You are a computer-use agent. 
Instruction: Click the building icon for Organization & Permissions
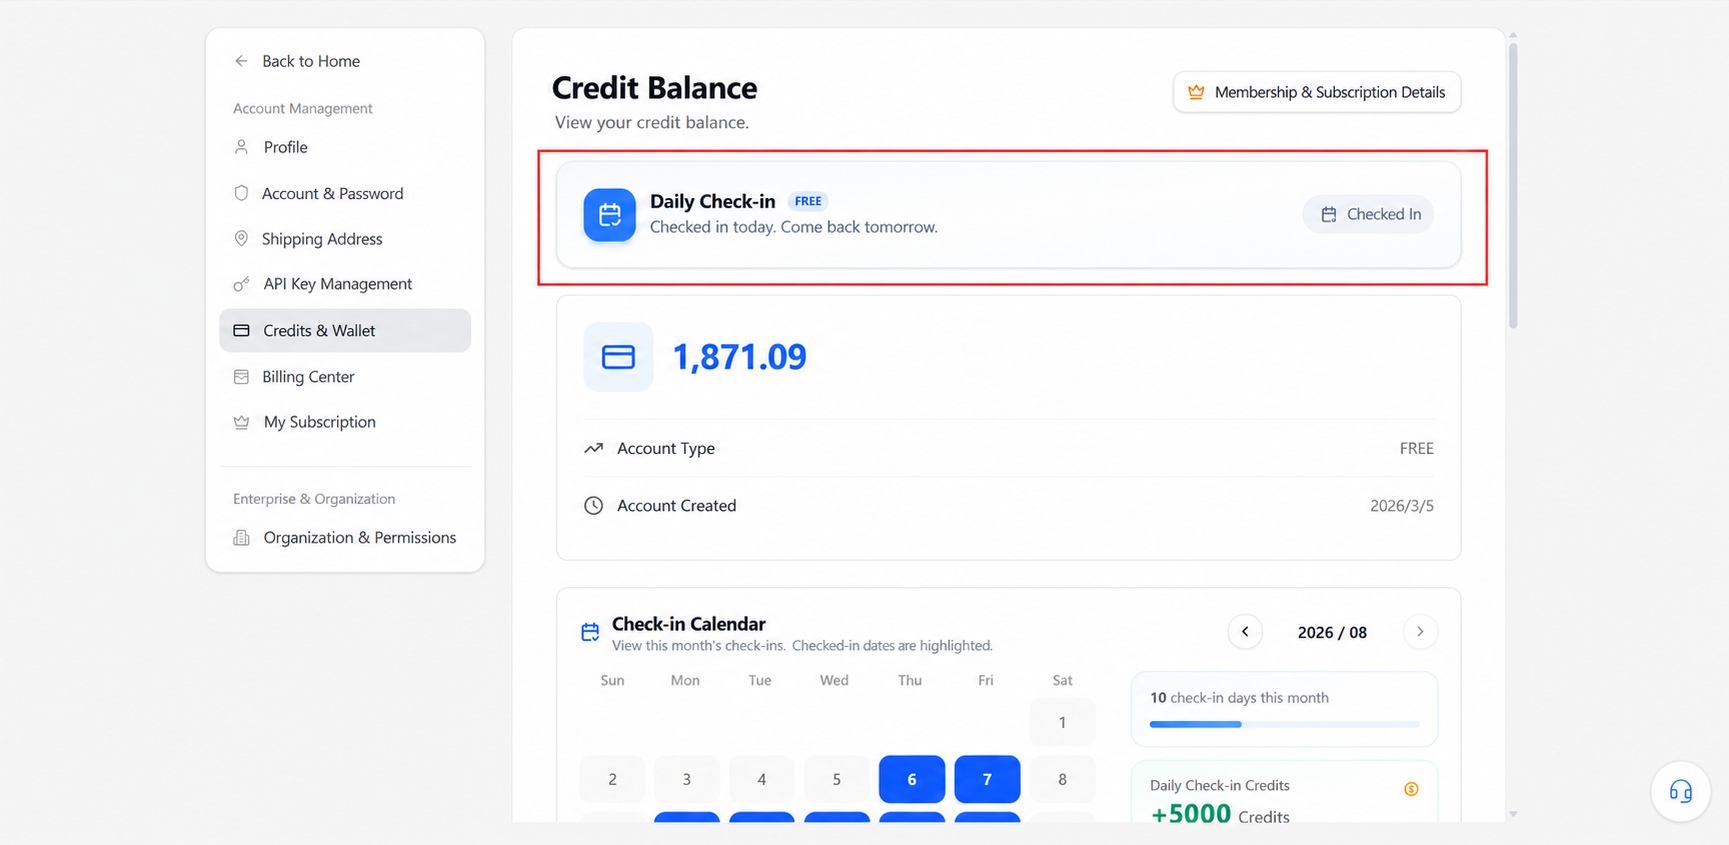(241, 538)
